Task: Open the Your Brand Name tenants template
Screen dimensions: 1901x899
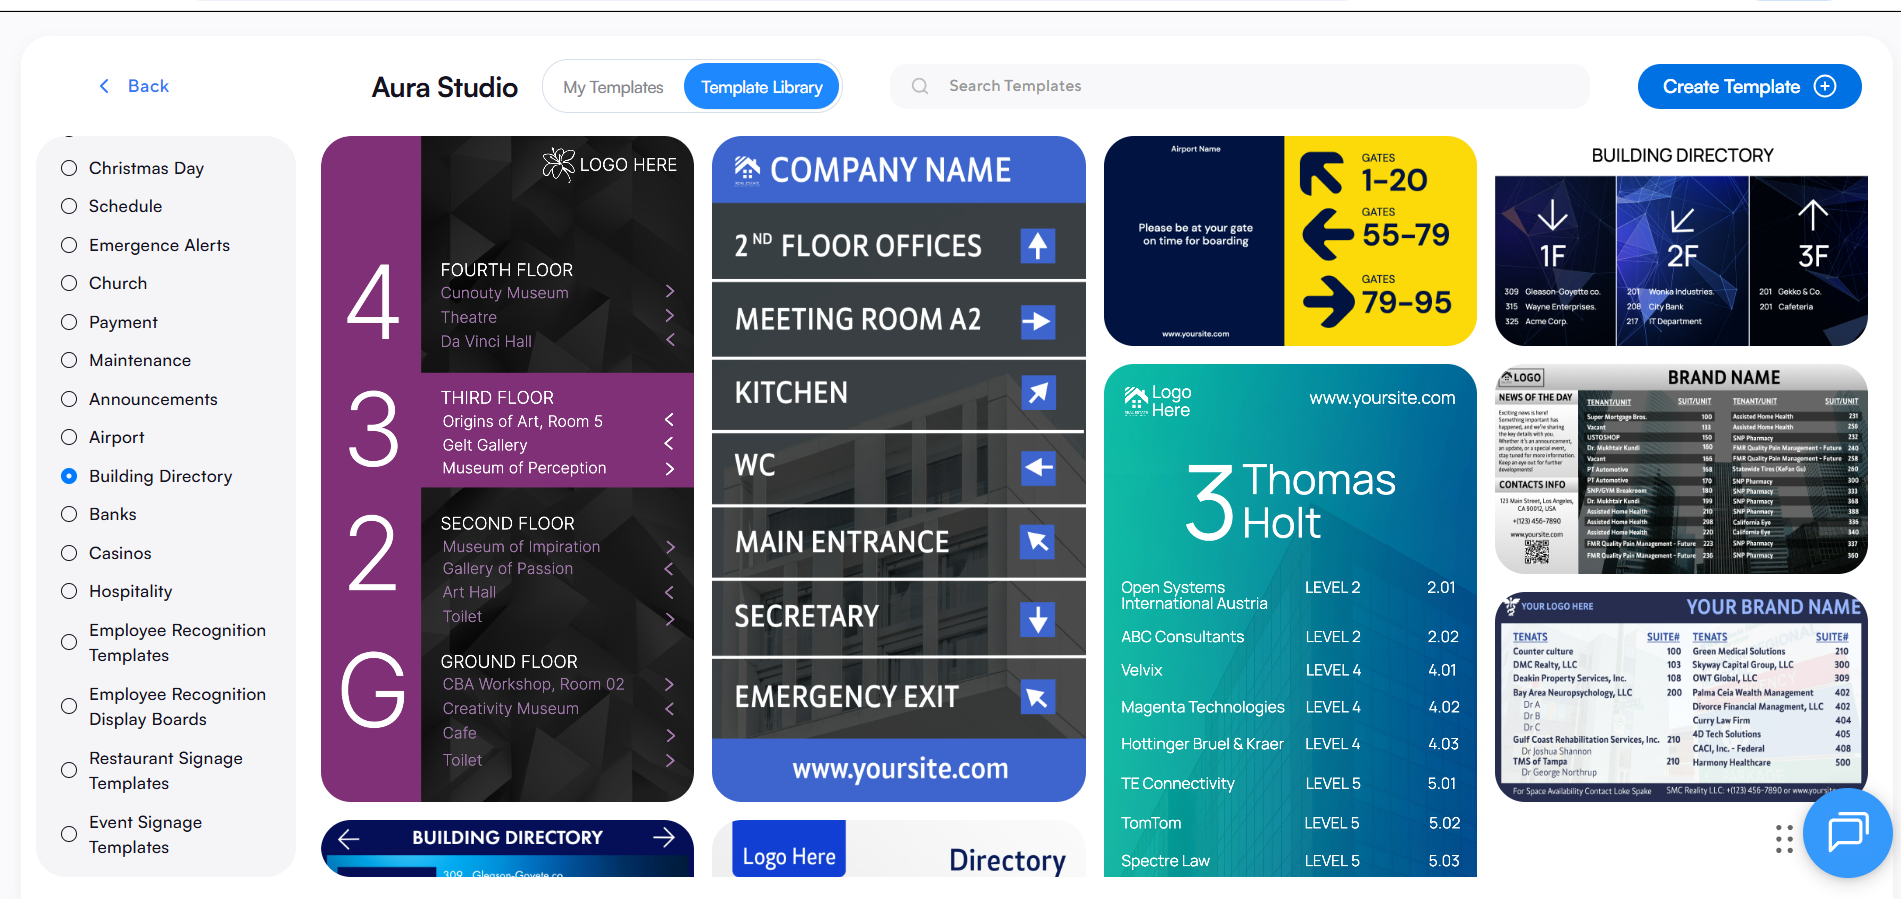Action: pos(1681,697)
